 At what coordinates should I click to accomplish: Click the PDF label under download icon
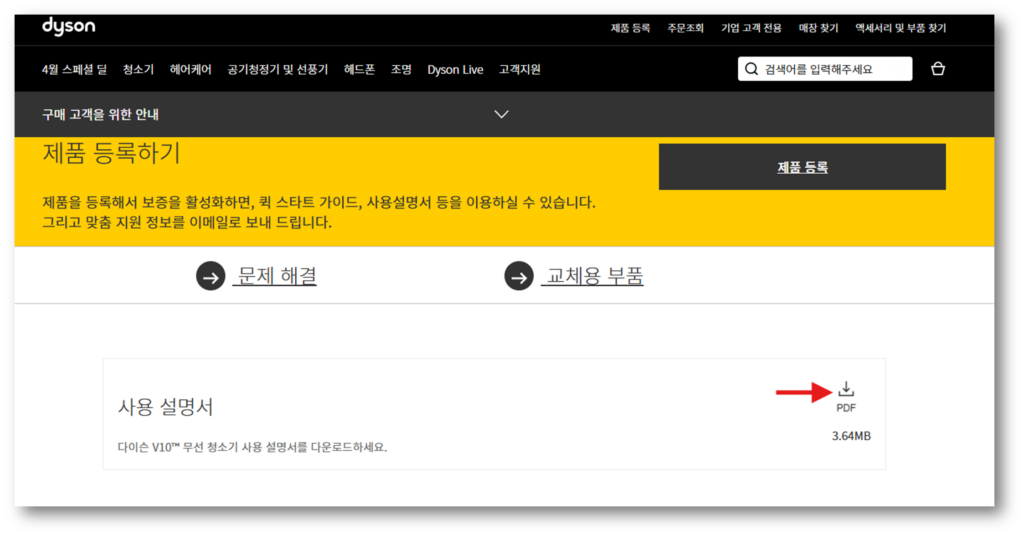pos(846,408)
